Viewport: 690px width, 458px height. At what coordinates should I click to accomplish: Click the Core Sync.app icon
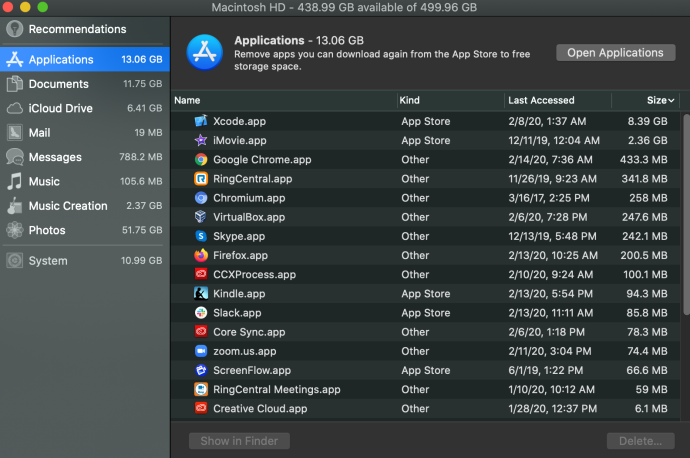coord(201,332)
